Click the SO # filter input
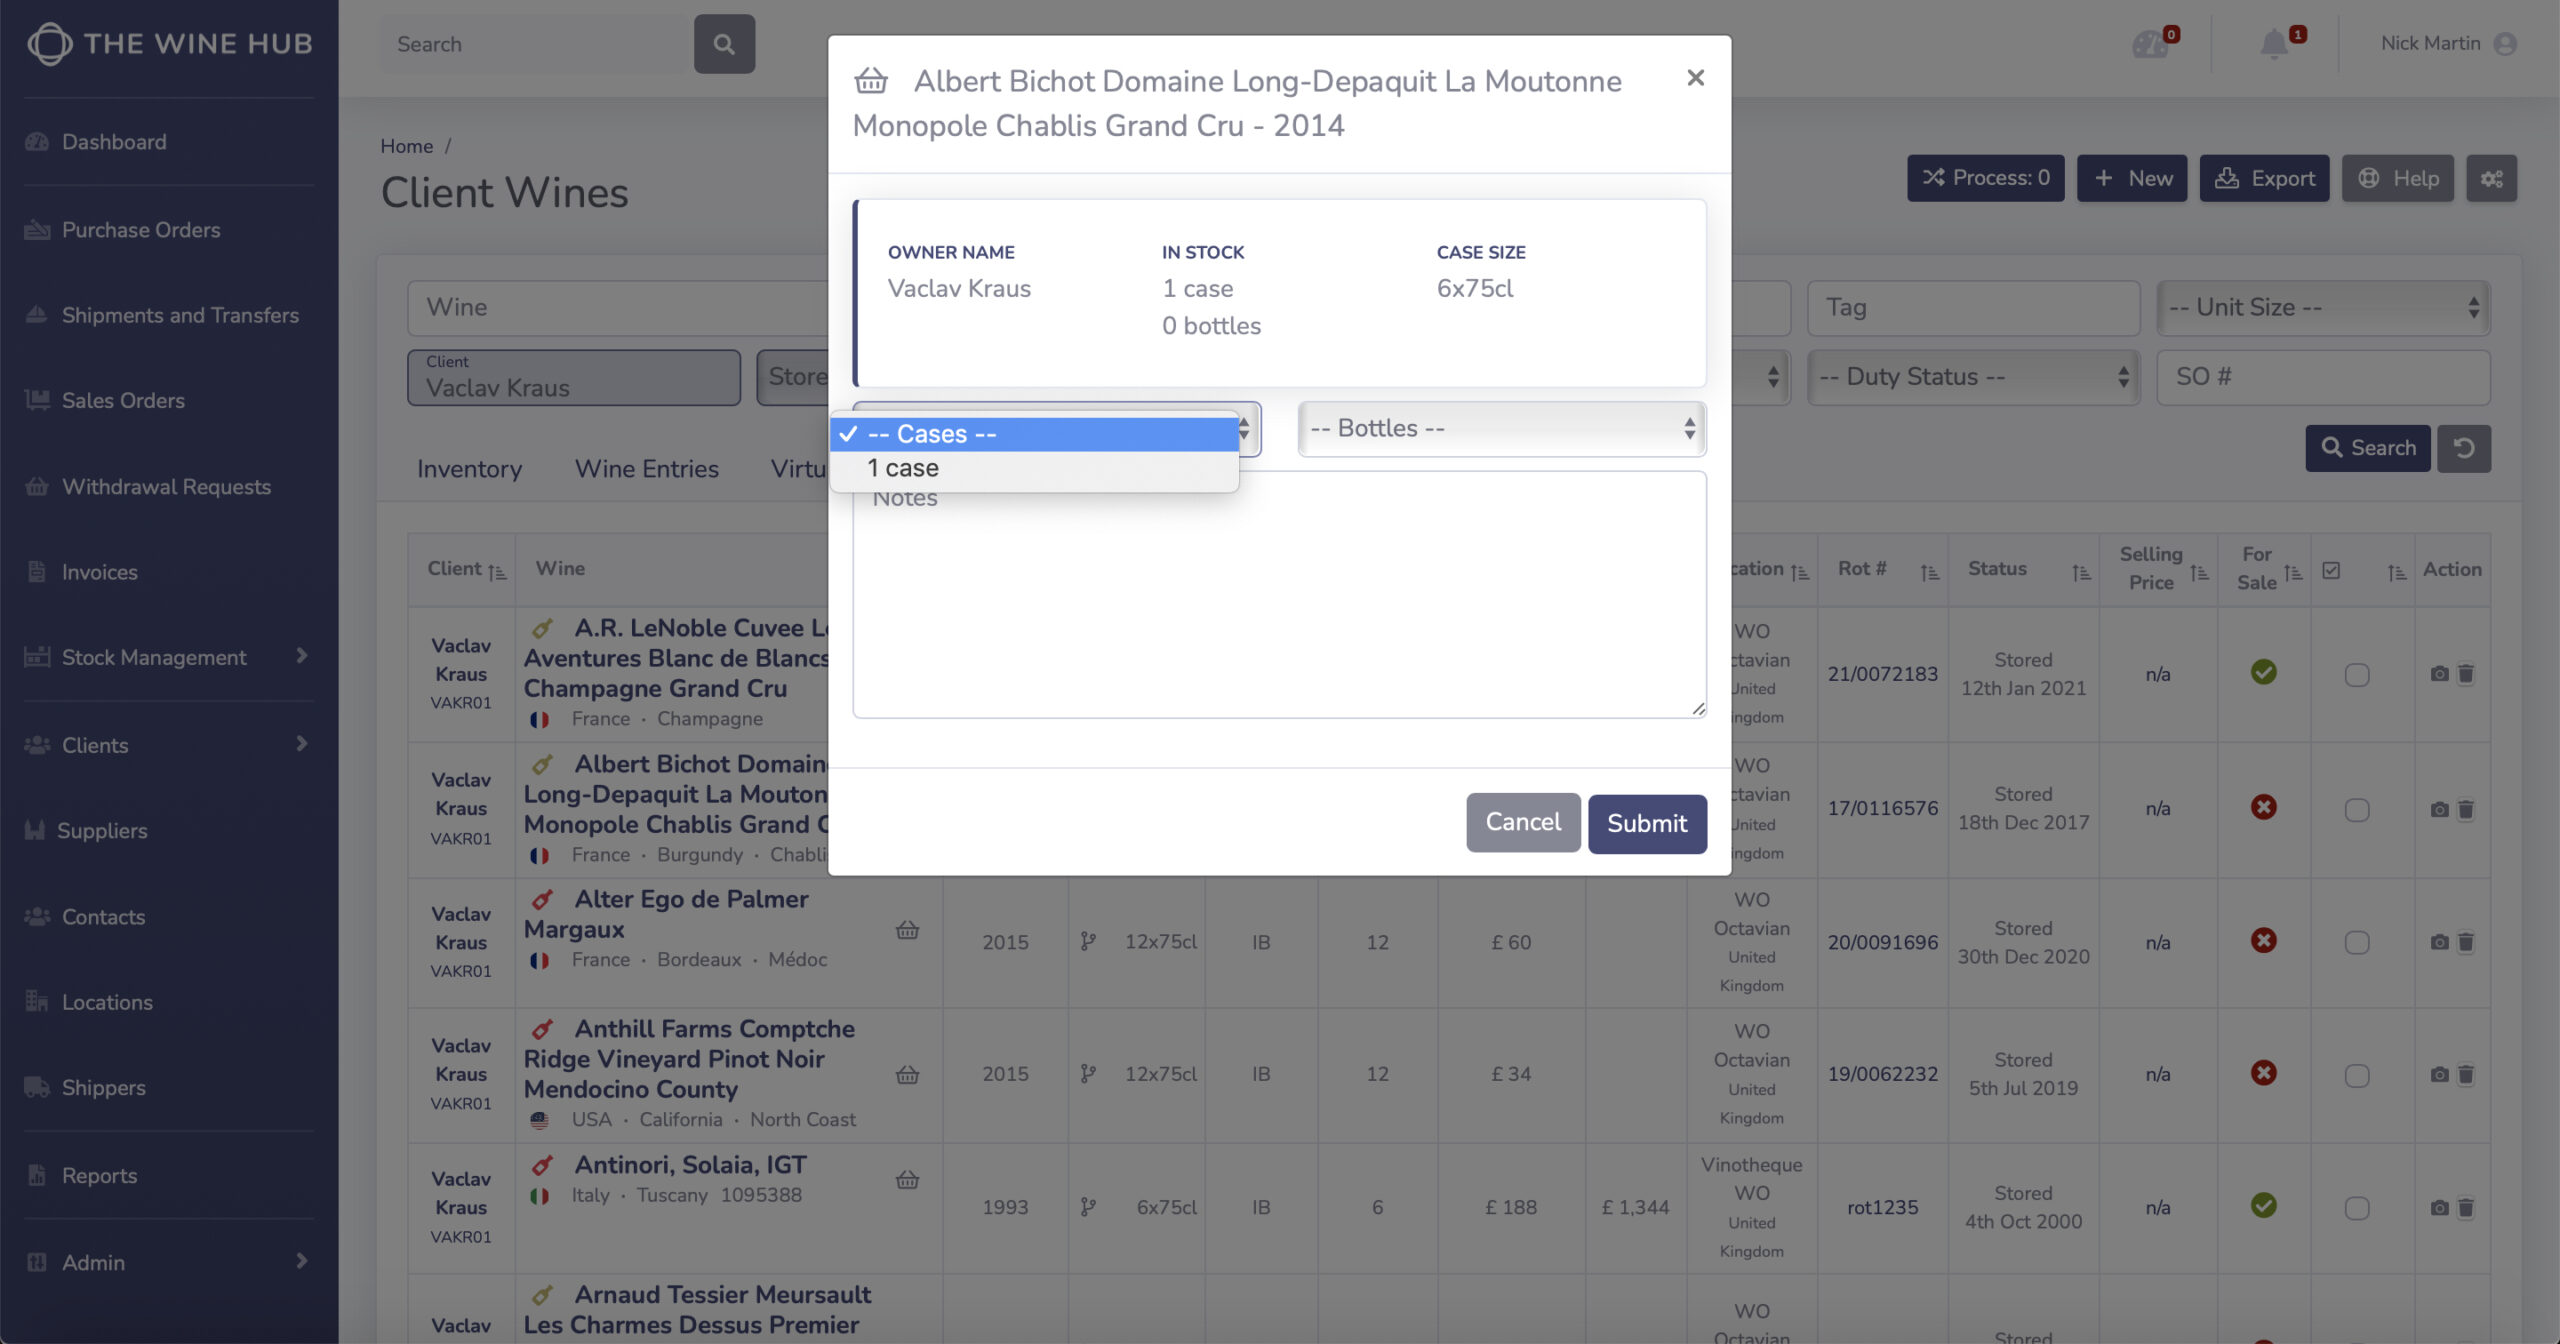The height and width of the screenshot is (1344, 2560). [x=2323, y=377]
